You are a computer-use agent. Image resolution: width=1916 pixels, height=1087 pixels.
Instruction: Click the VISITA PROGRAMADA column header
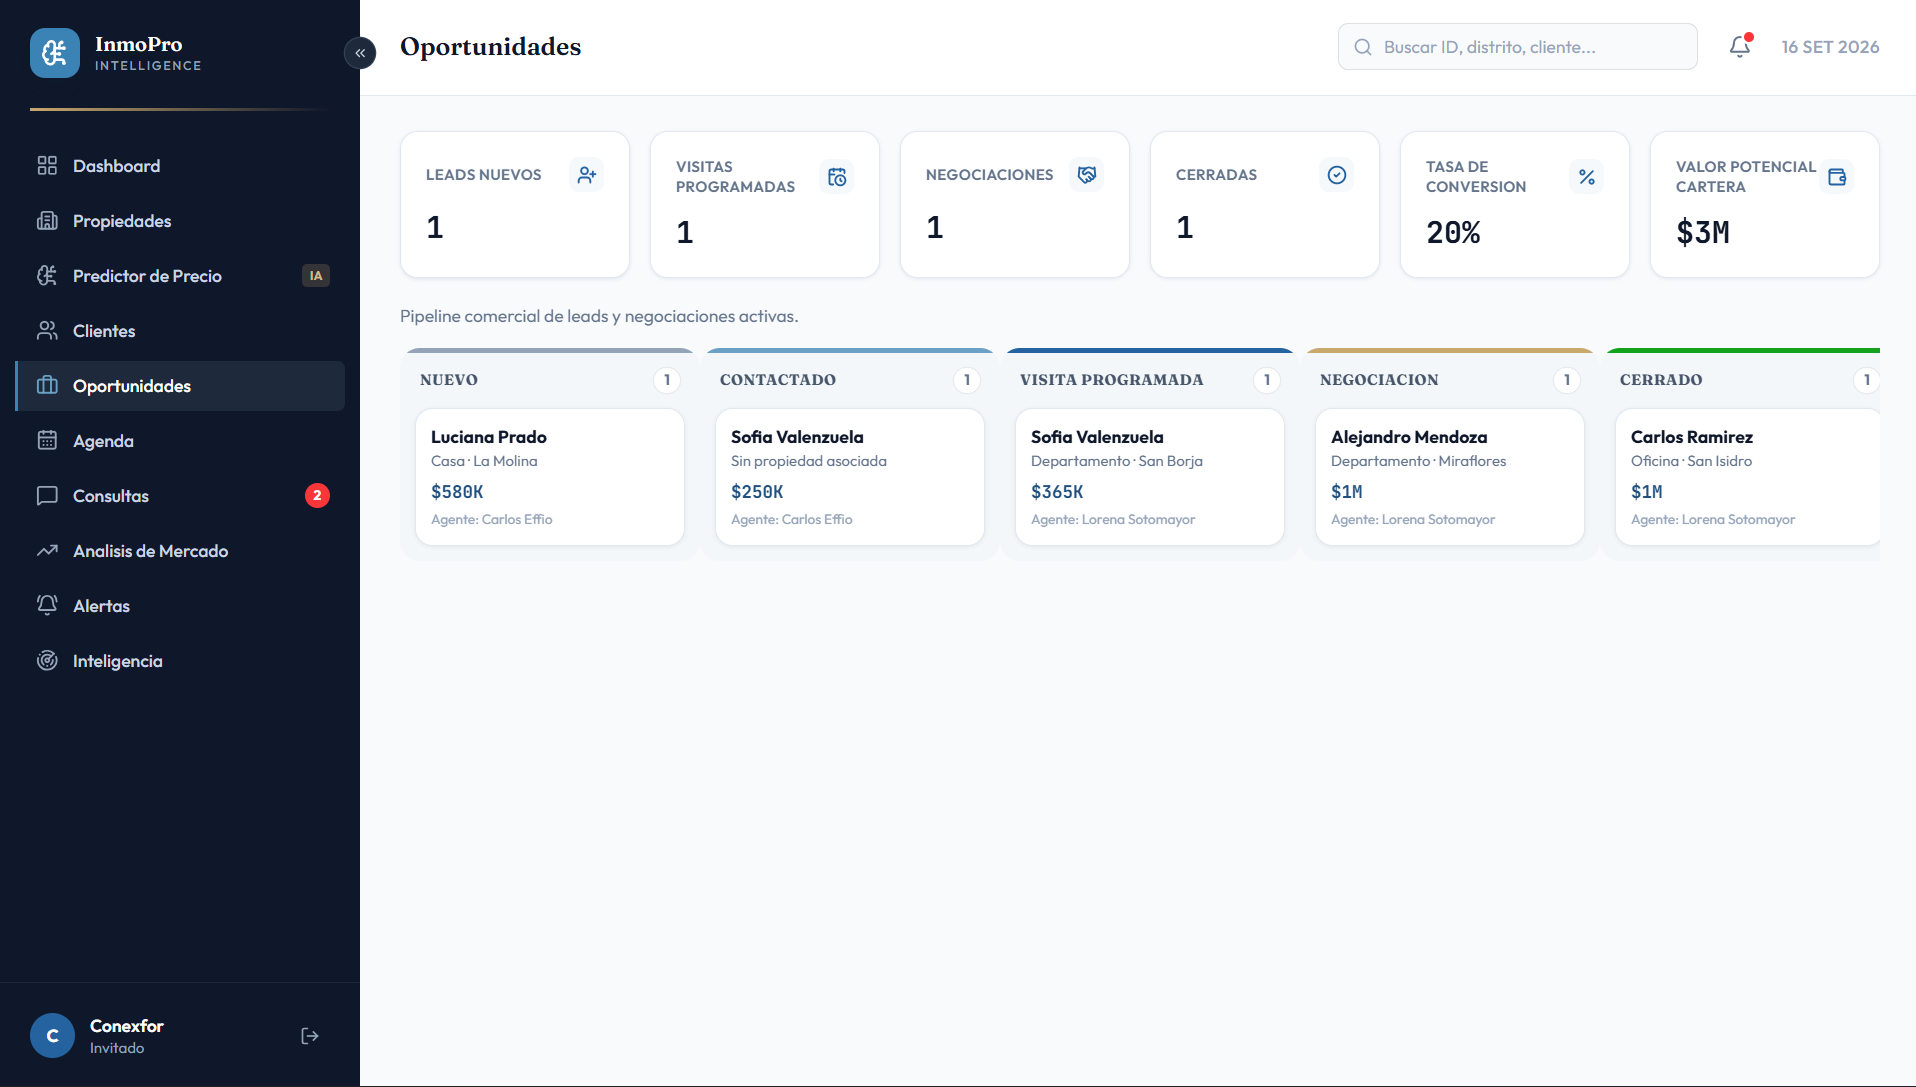(1112, 380)
